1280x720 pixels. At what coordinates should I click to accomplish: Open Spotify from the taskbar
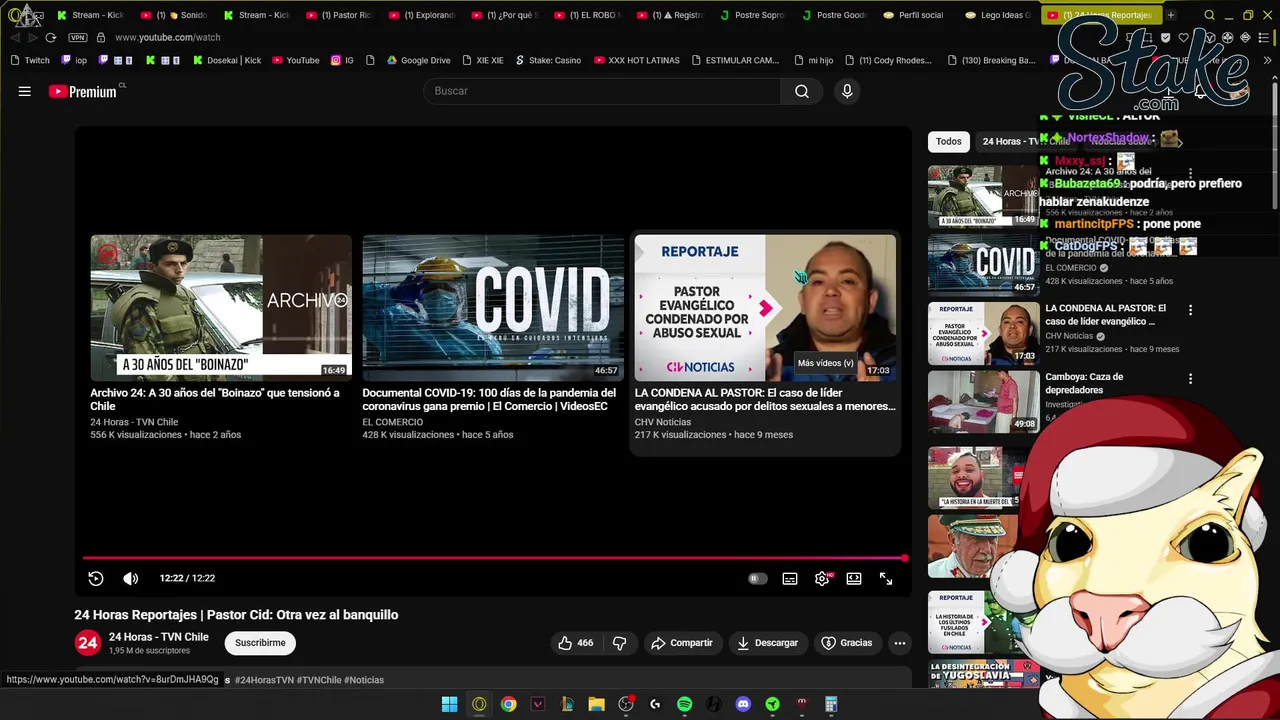tap(684, 704)
